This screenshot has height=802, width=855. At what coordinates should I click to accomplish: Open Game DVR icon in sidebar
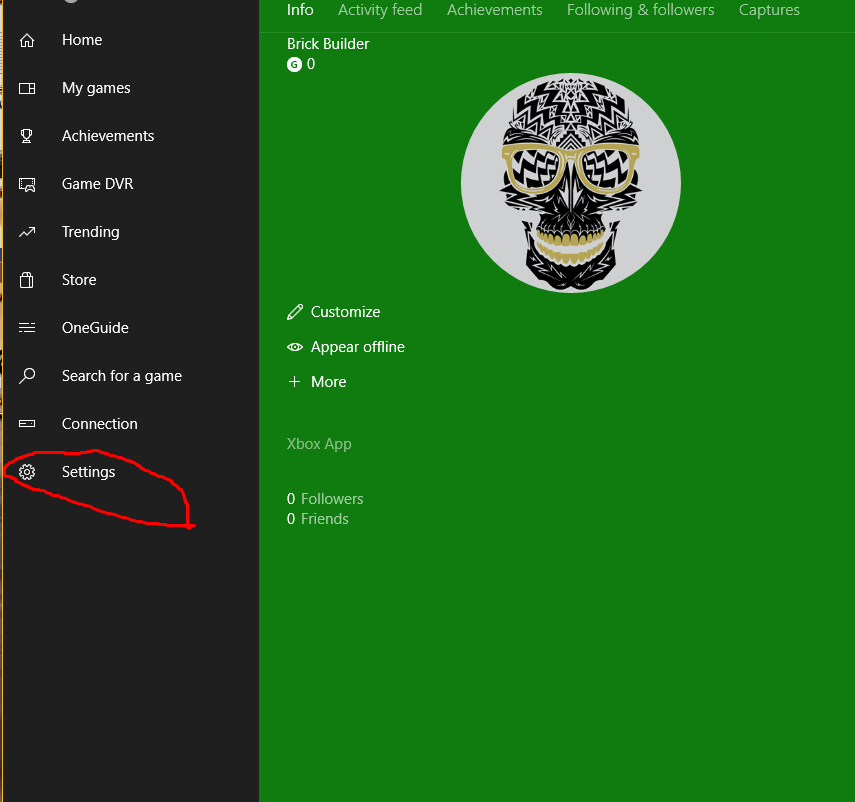coord(27,184)
